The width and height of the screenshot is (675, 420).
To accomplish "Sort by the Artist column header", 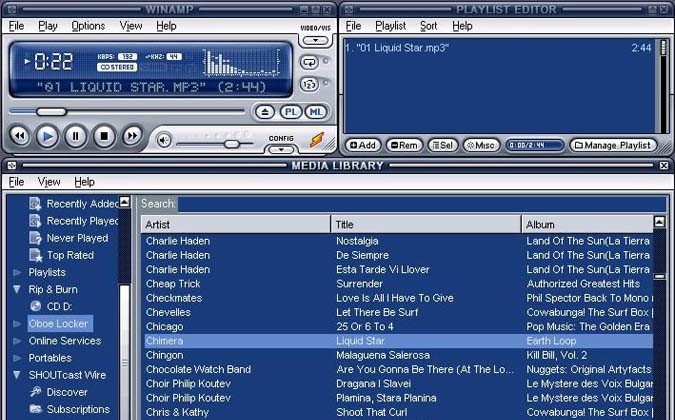I will (x=236, y=225).
